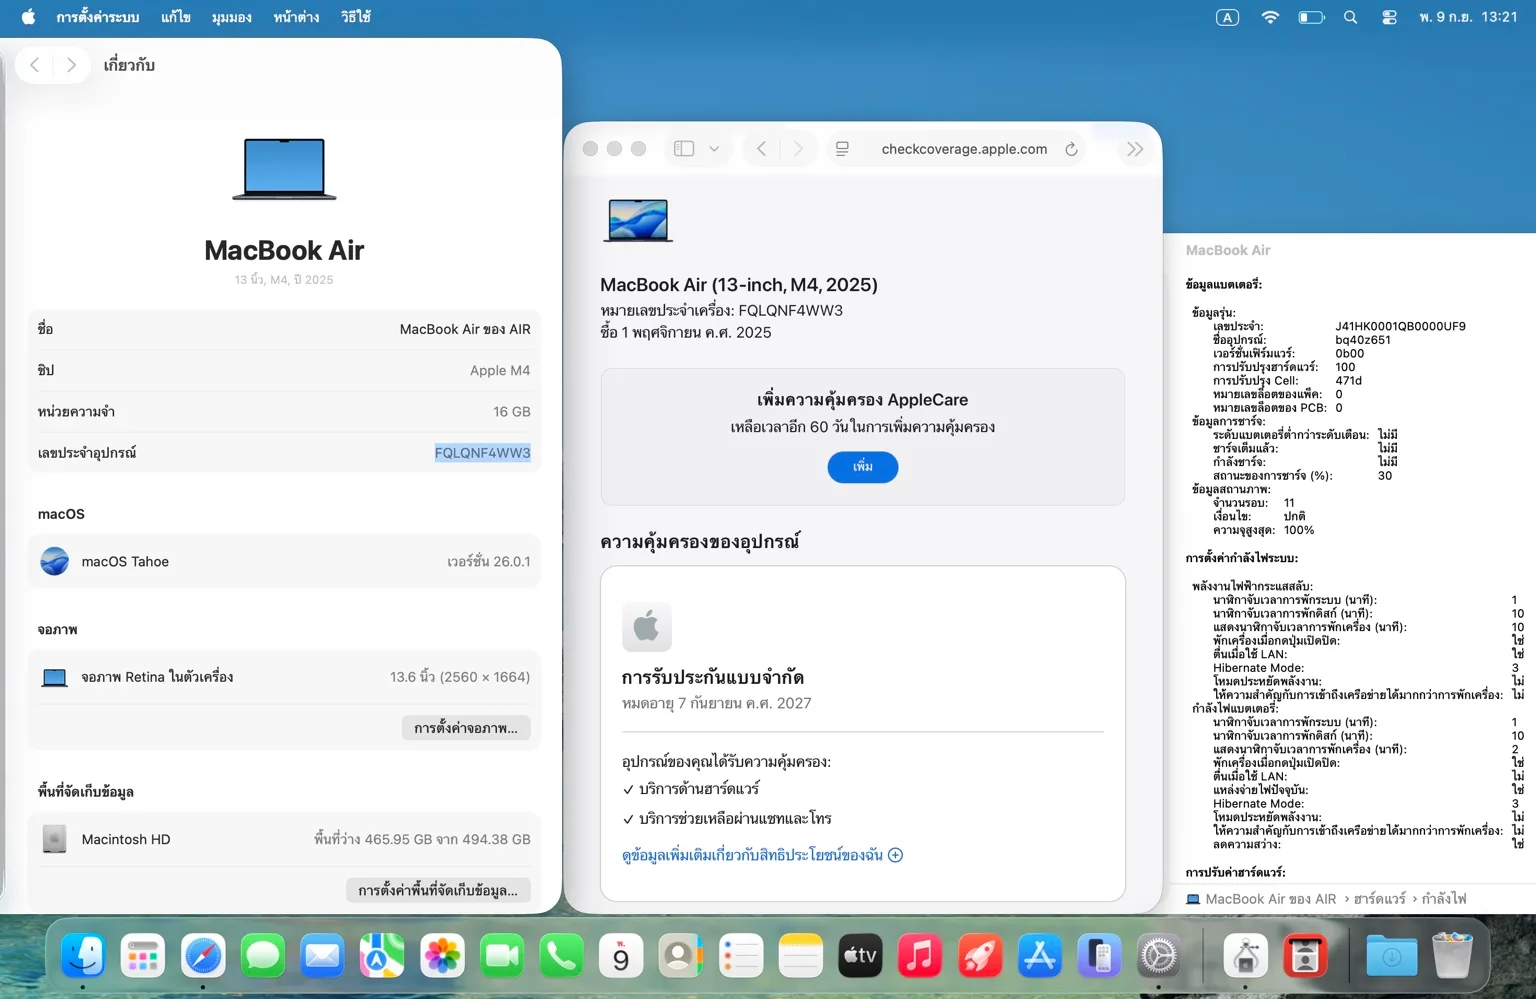This screenshot has width=1536, height=999.
Task: Go back in Safari window
Action: [x=762, y=149]
